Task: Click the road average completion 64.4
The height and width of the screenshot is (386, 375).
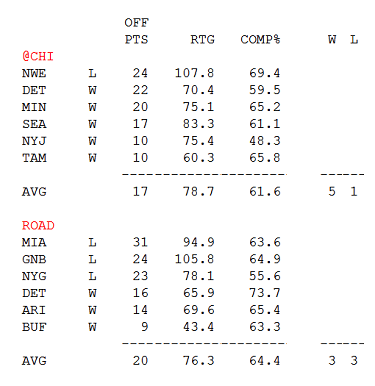Action: pos(265,361)
